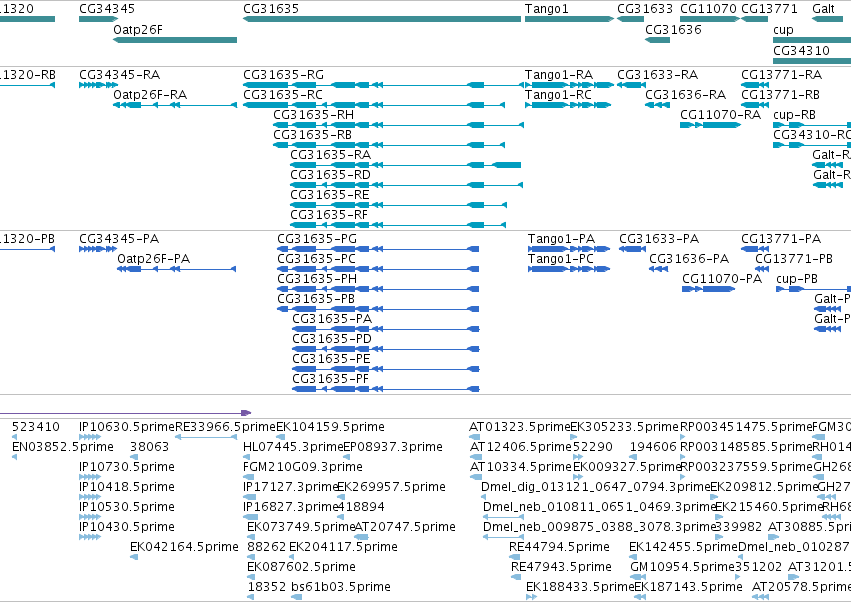851x602 pixels.
Task: Click the cup gene label
Action: 783,30
